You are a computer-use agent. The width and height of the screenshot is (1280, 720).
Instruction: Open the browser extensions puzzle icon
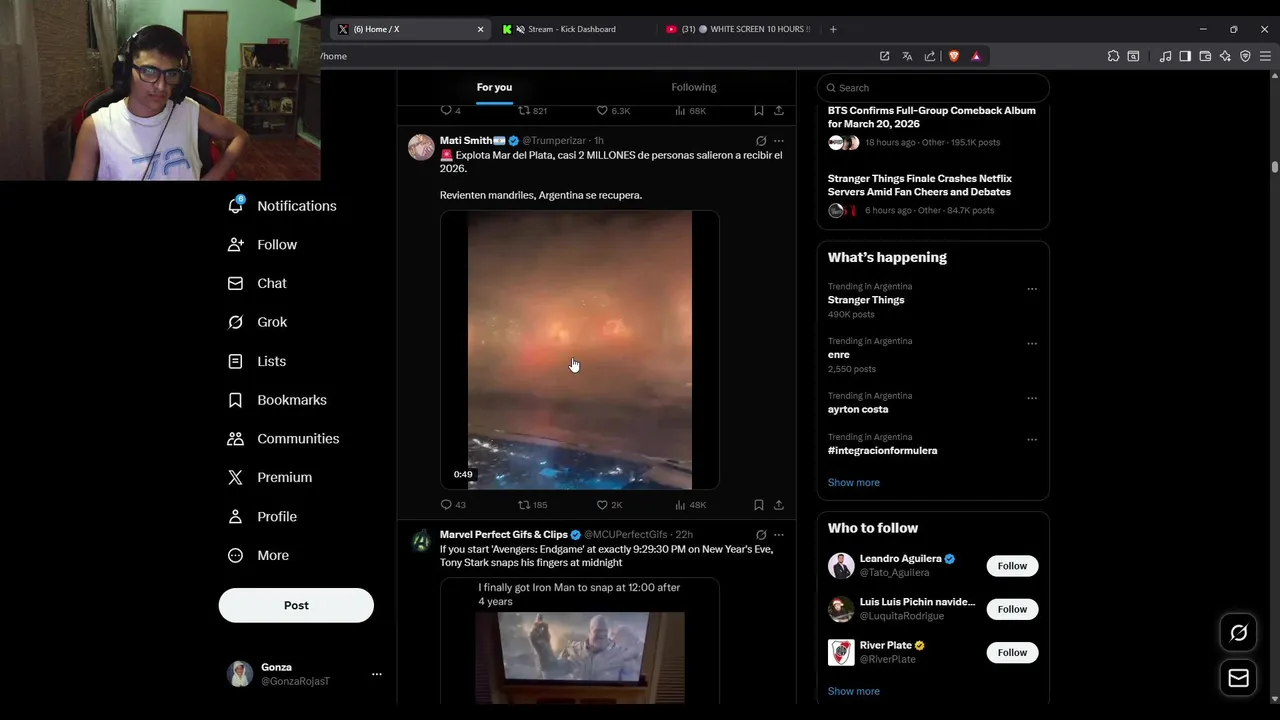point(1113,56)
